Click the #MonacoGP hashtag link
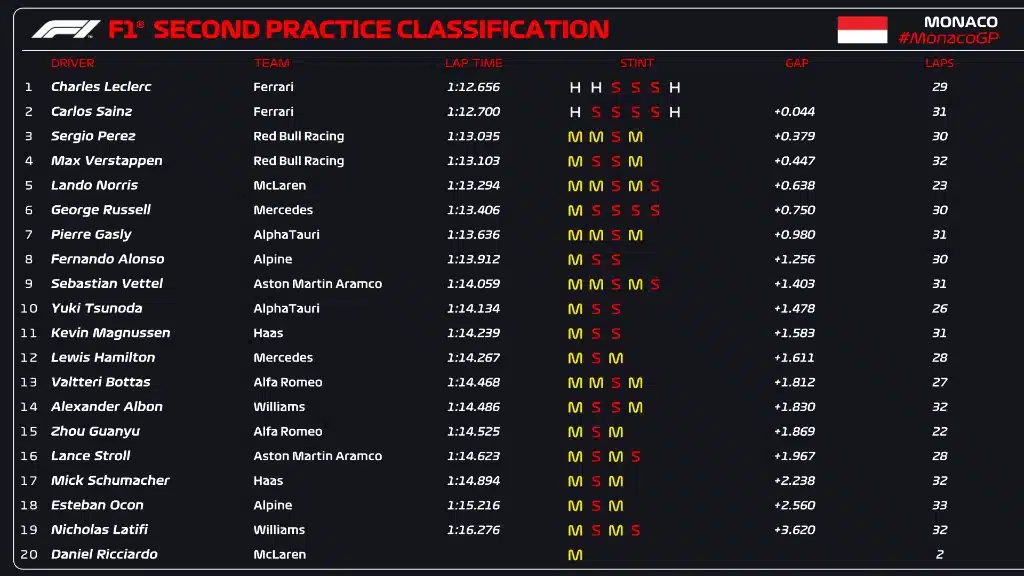This screenshot has width=1024, height=576. point(947,38)
